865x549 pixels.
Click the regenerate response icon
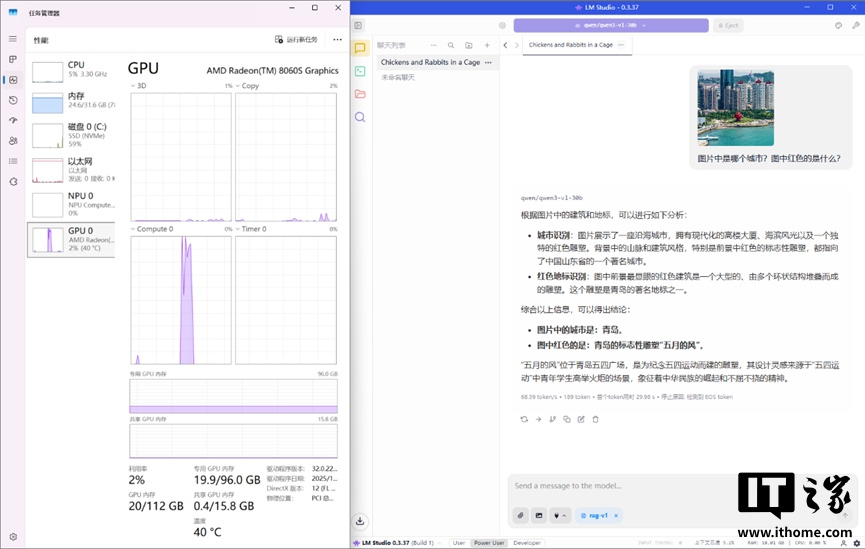tap(524, 419)
